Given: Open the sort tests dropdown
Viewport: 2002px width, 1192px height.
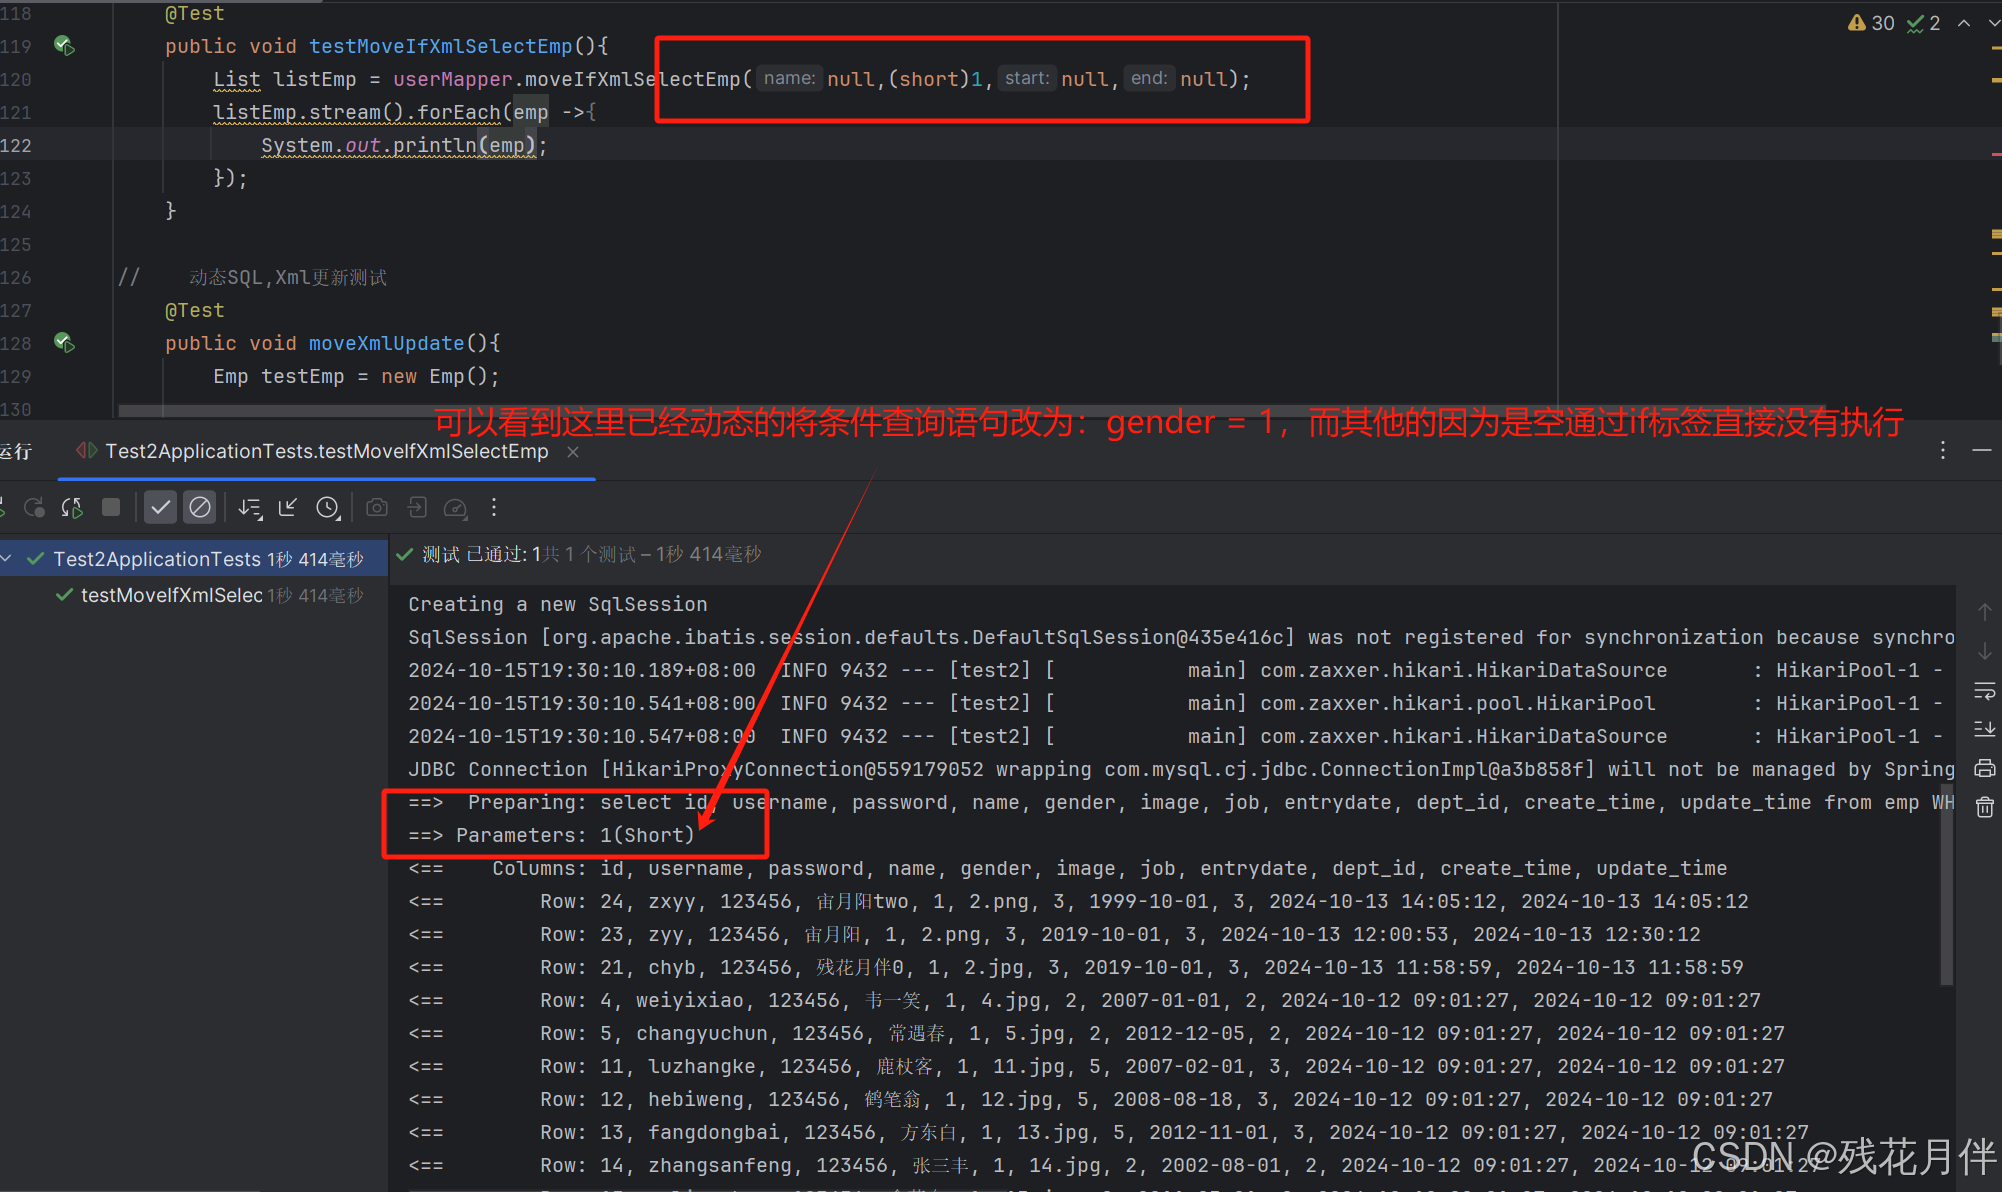Looking at the screenshot, I should pyautogui.click(x=250, y=508).
